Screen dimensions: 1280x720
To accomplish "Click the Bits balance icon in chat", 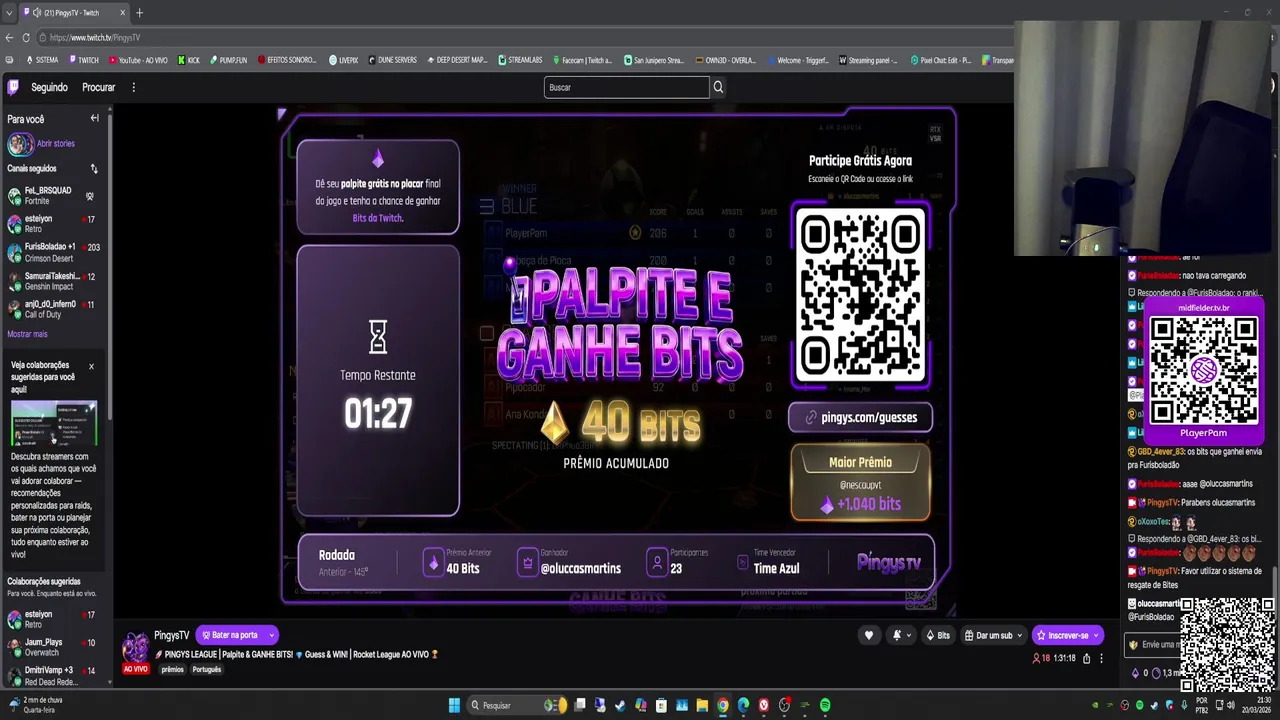I will click(1136, 673).
